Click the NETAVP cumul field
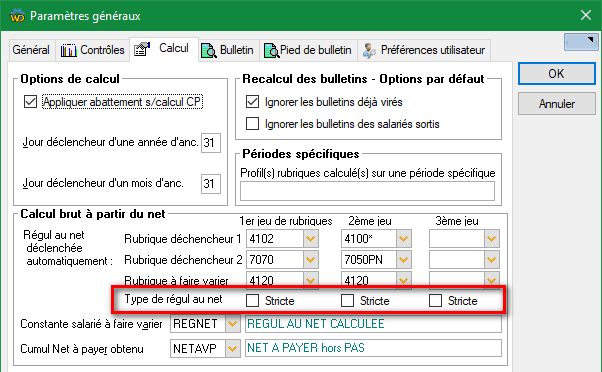Viewport: 602px width, 372px height. 198,349
